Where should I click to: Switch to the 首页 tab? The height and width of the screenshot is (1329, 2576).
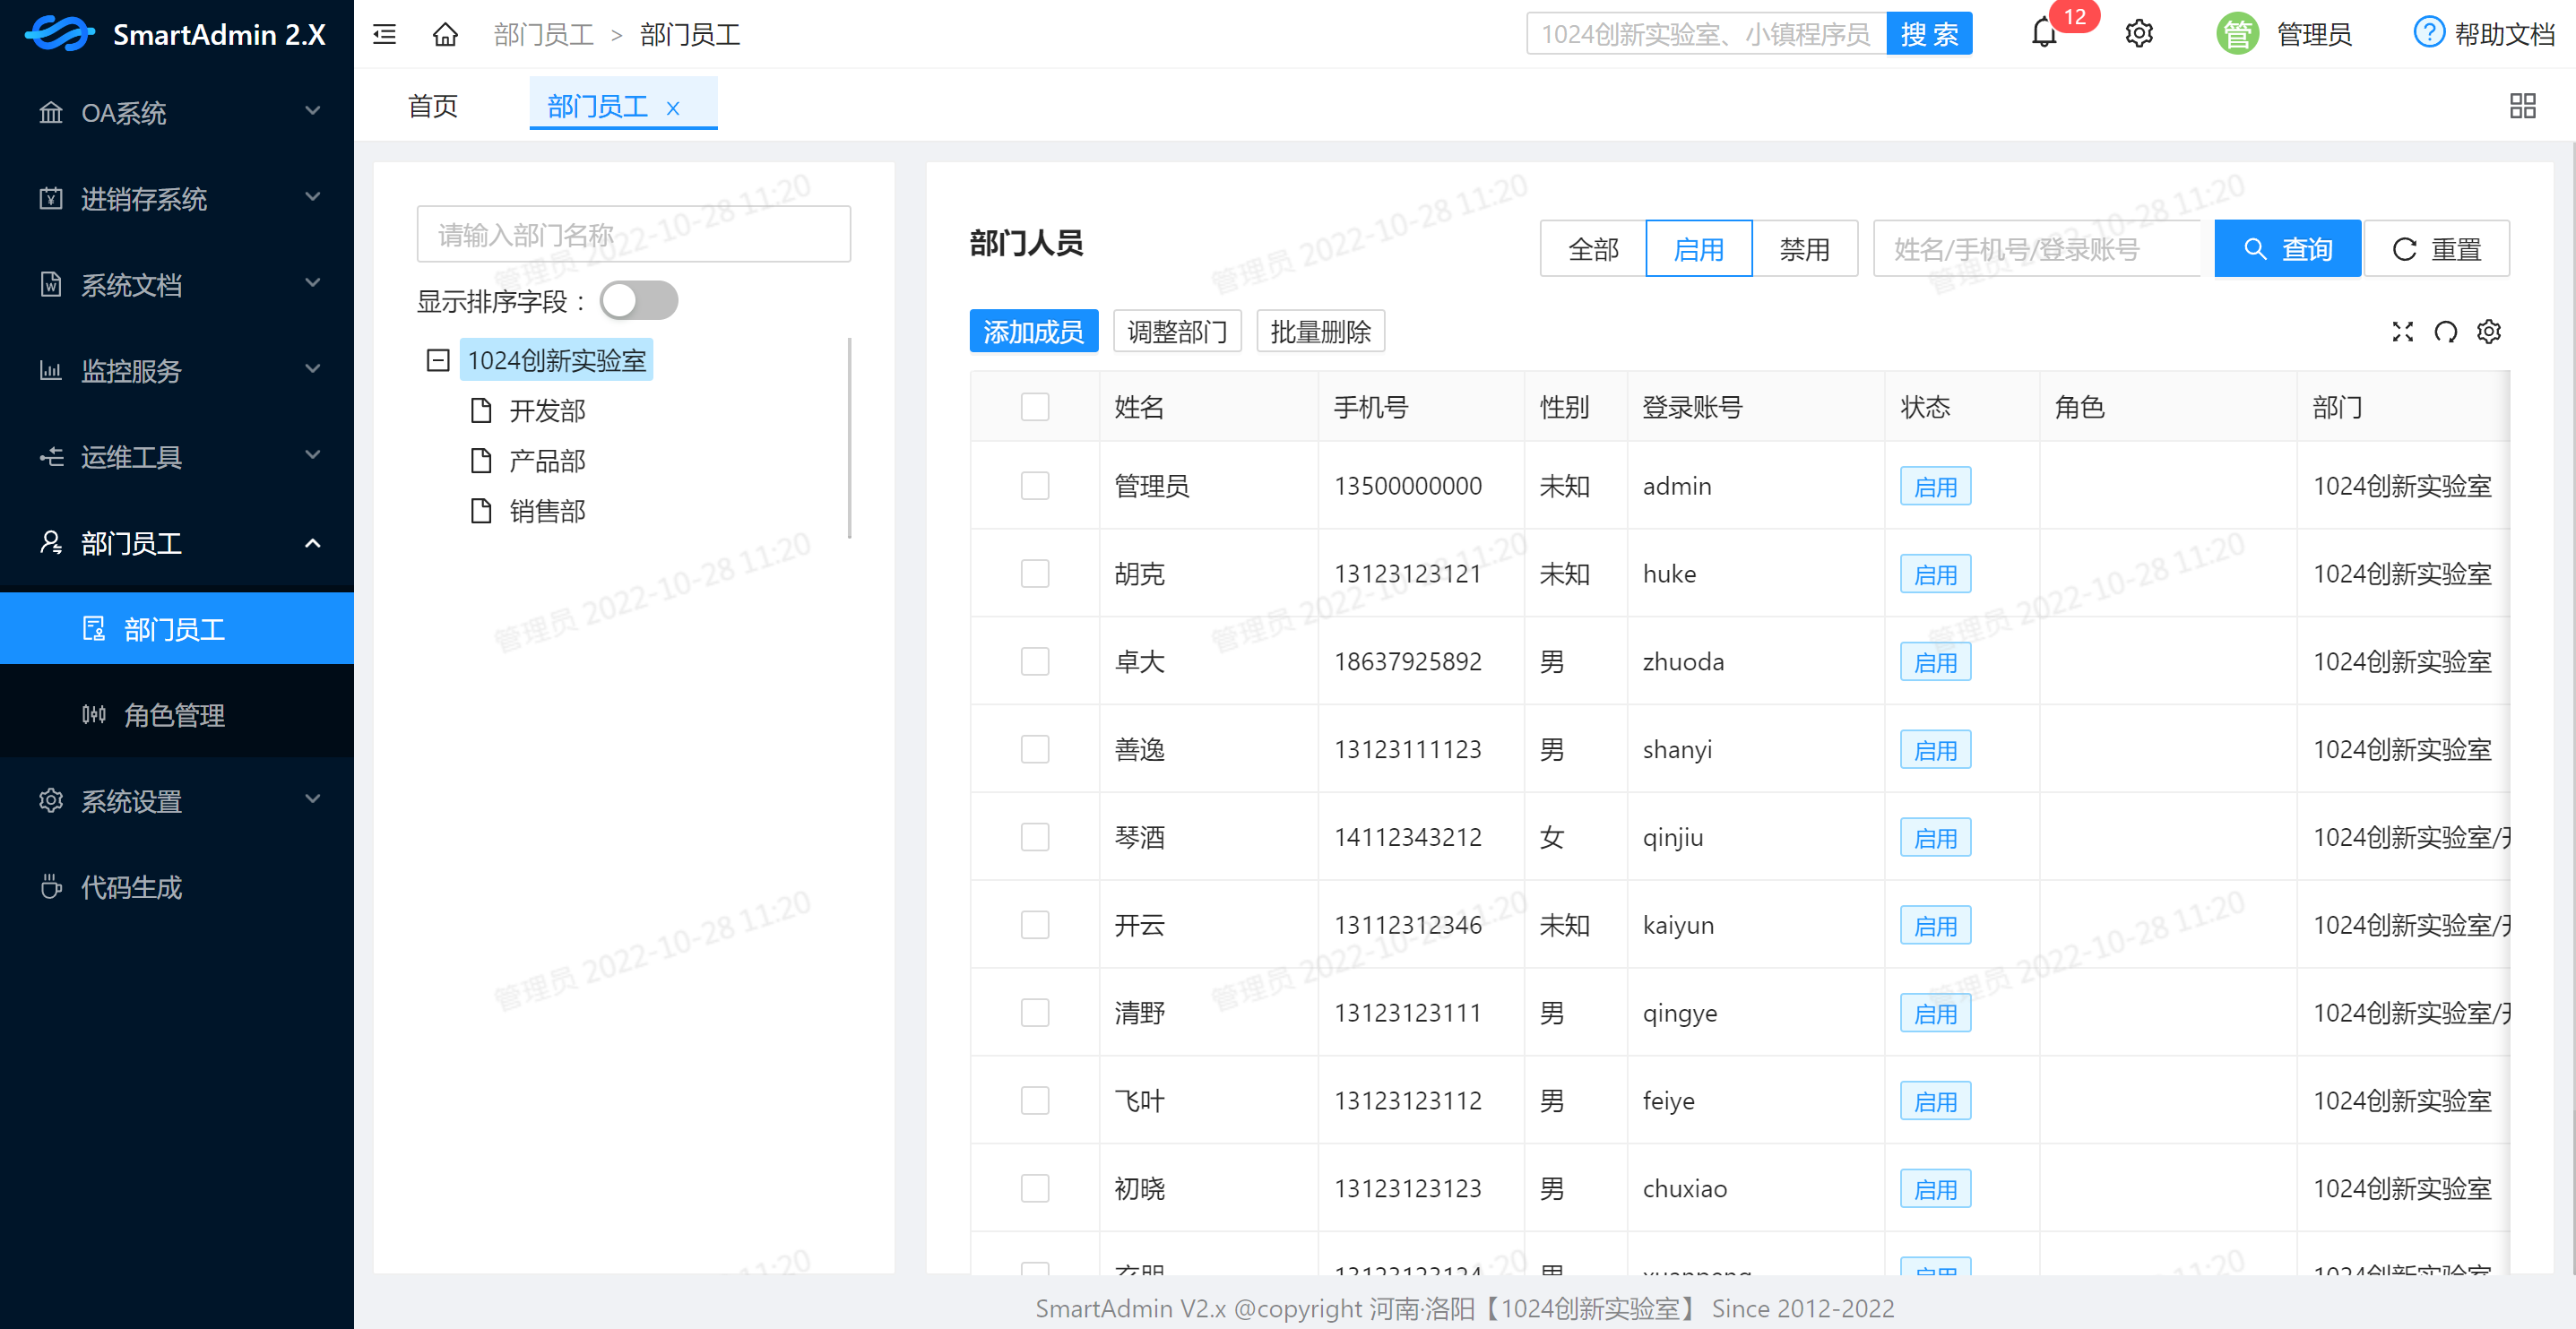[x=433, y=106]
